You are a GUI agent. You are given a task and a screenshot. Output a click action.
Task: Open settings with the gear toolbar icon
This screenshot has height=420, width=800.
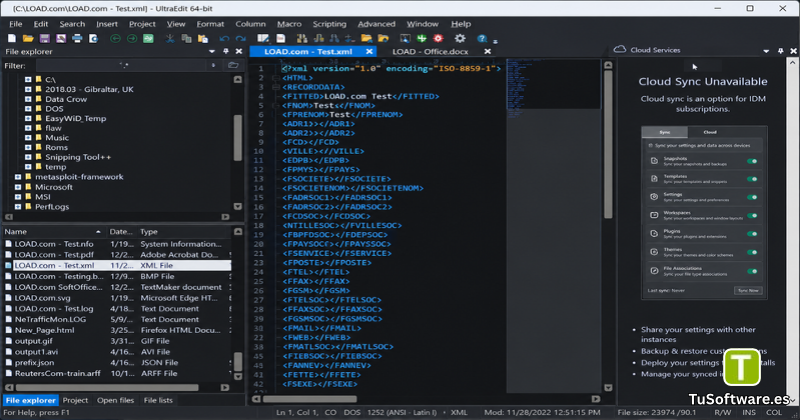click(460, 38)
